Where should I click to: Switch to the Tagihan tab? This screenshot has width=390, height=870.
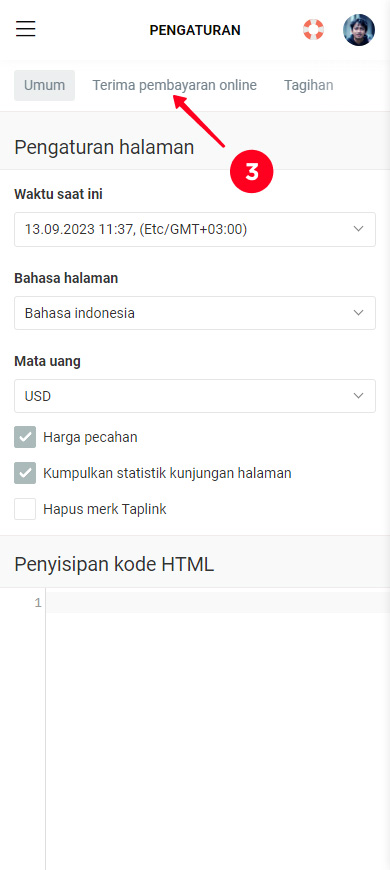pos(308,85)
